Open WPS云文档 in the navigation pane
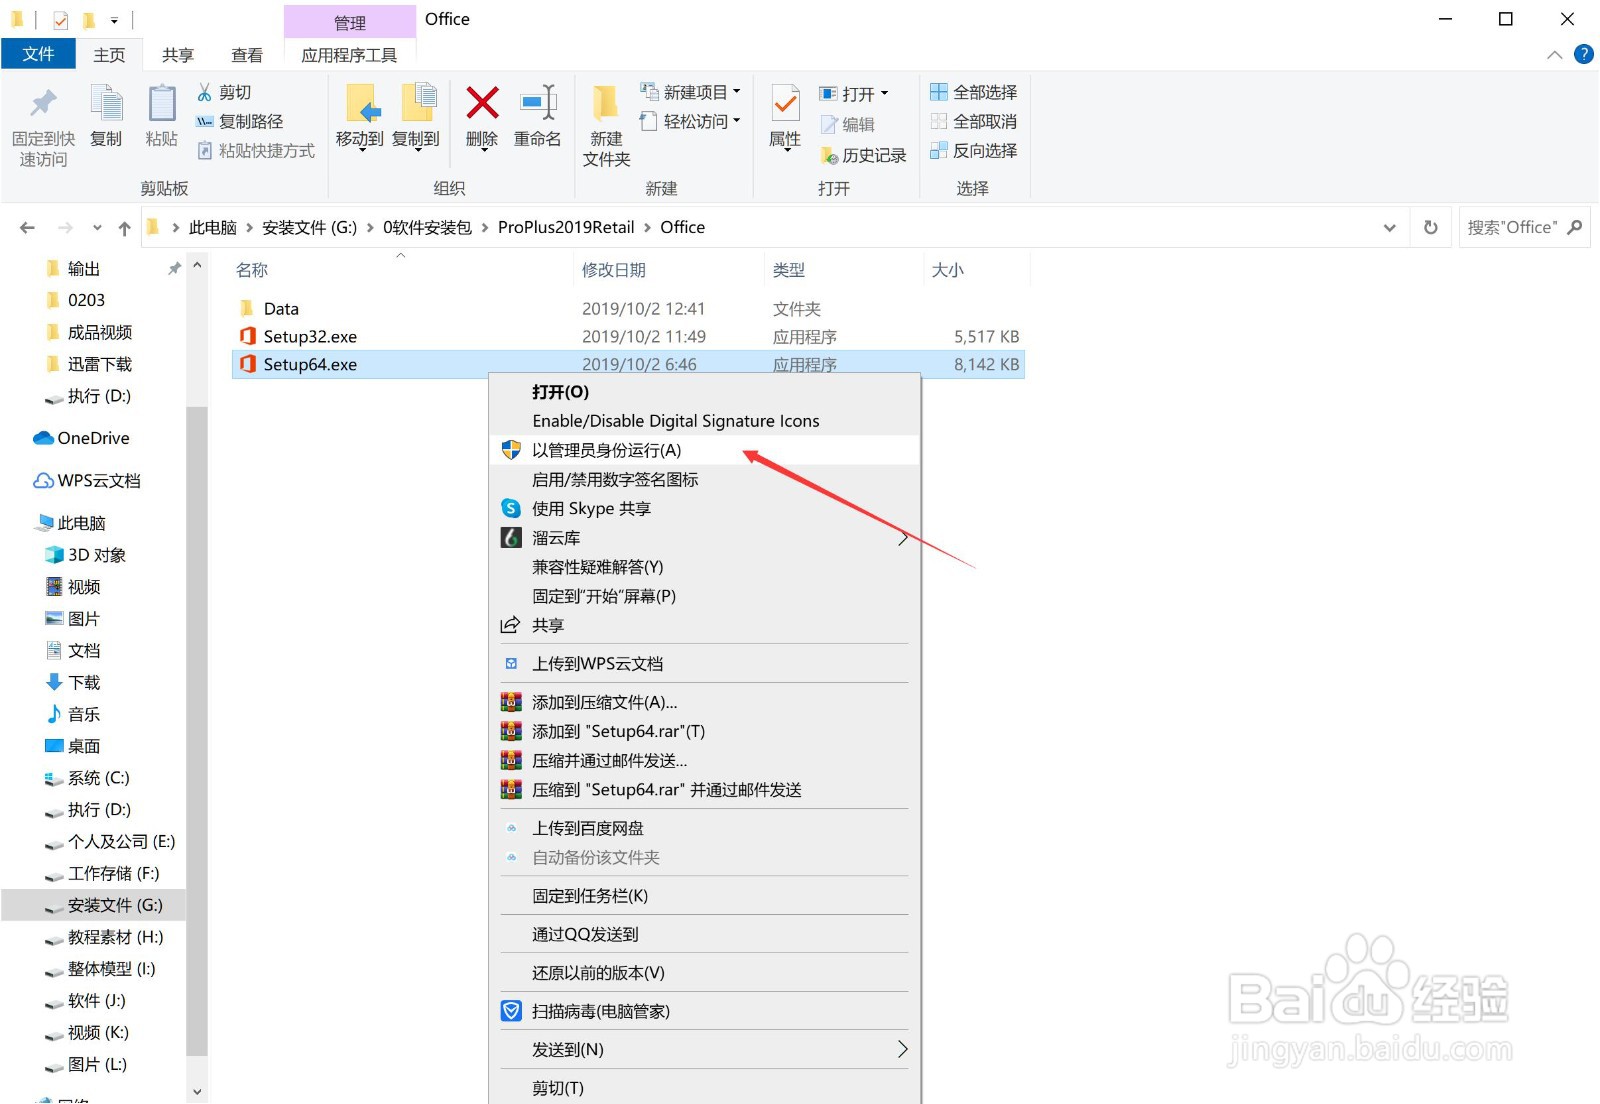This screenshot has height=1104, width=1600. pyautogui.click(x=87, y=480)
